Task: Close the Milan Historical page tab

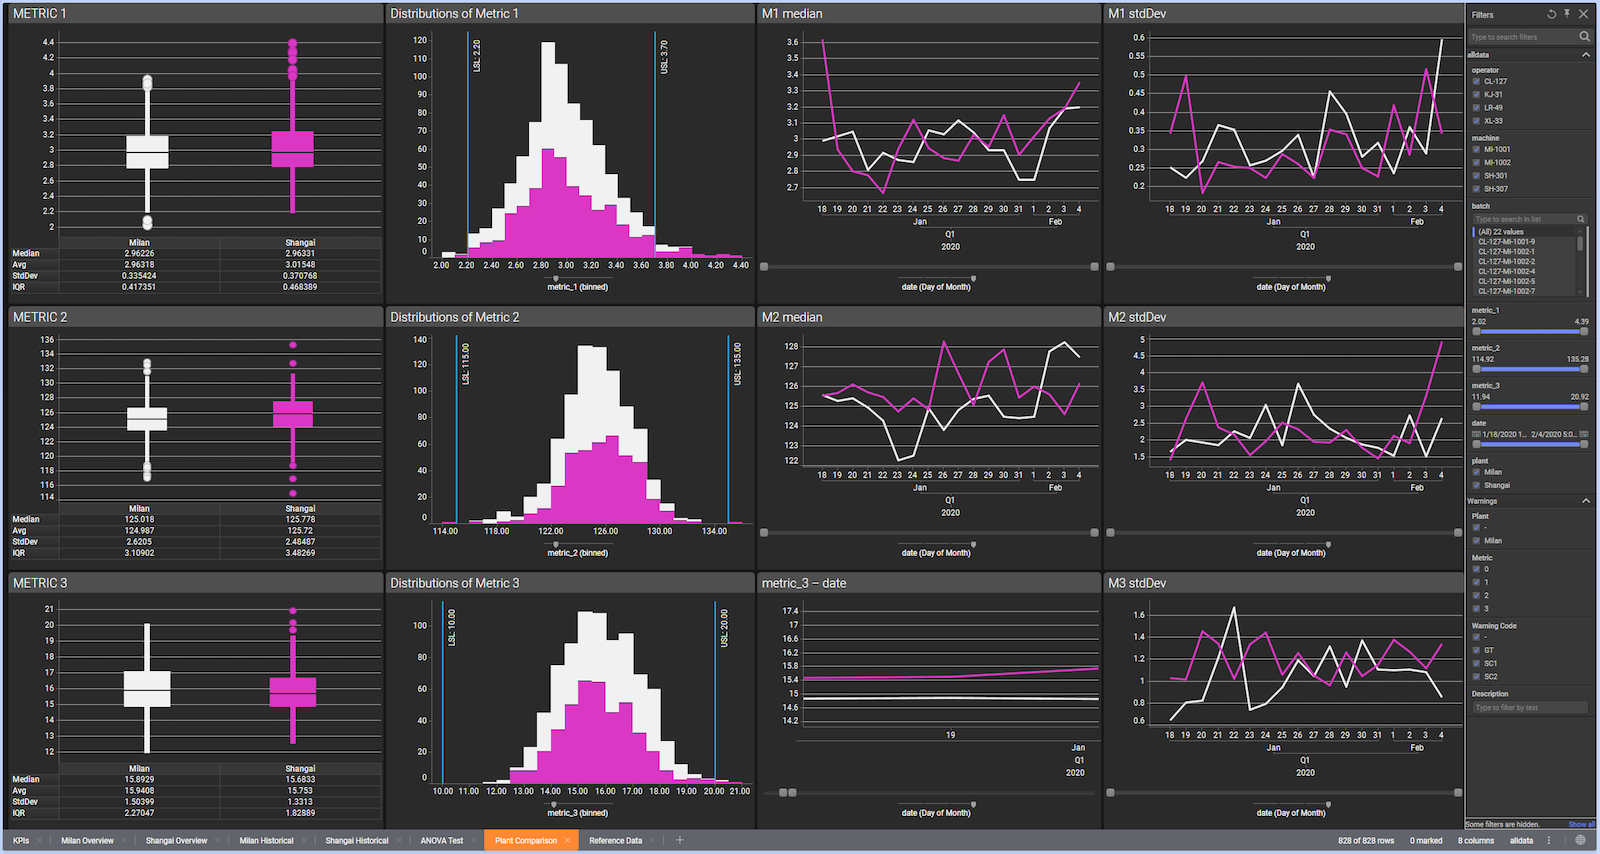Action: tap(305, 841)
